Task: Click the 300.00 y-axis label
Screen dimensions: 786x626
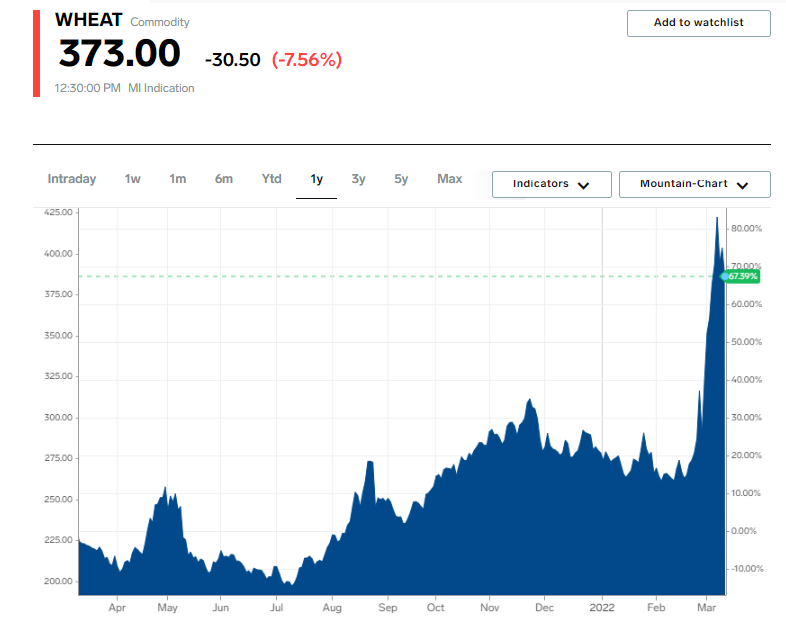Action: point(58,418)
